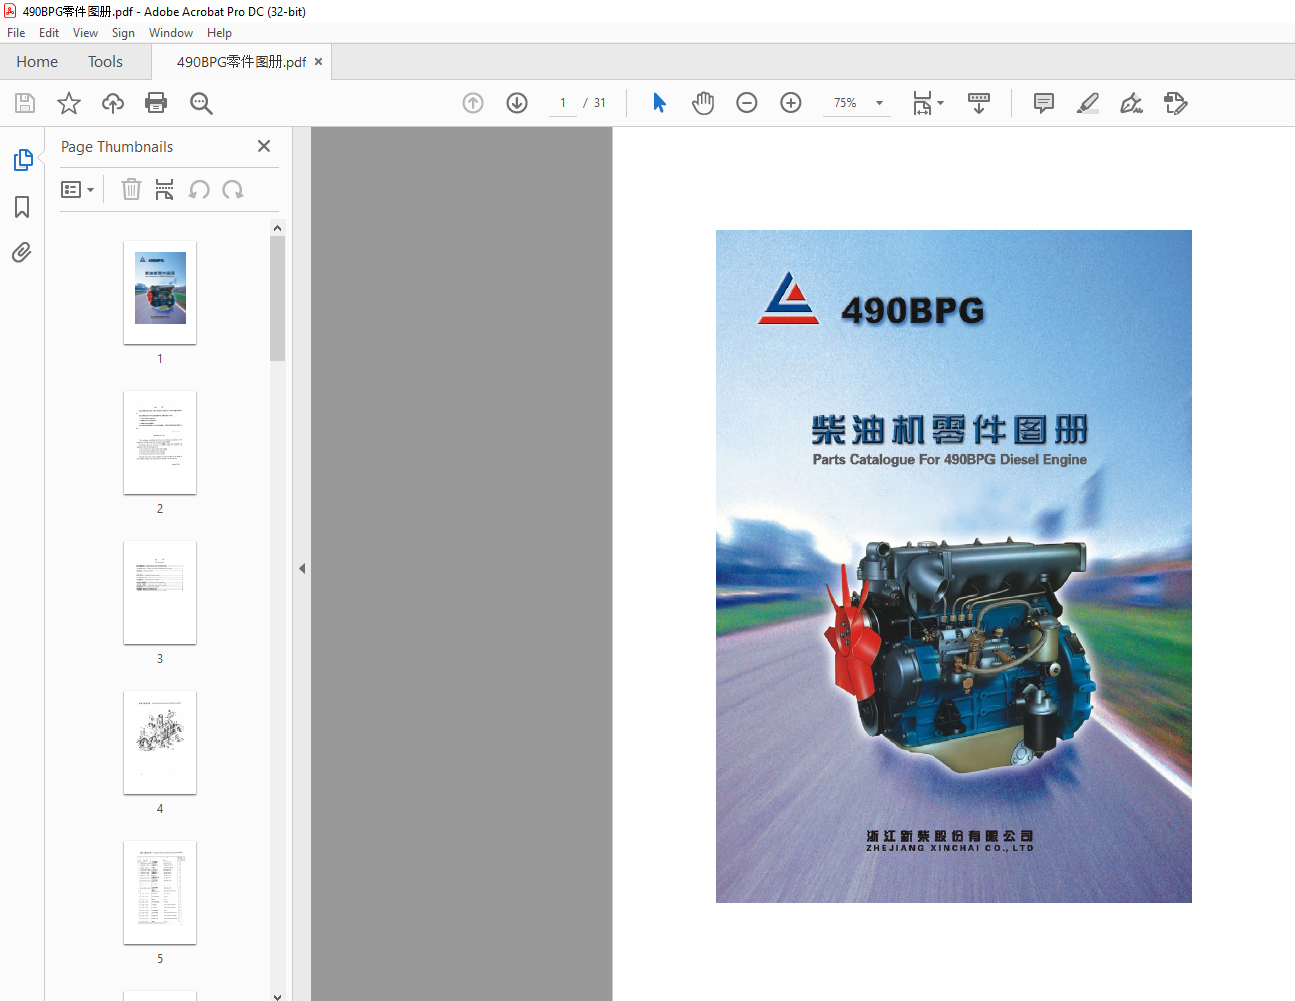Click the Page Thumbnails panel title
The width and height of the screenshot is (1295, 1001).
click(117, 147)
